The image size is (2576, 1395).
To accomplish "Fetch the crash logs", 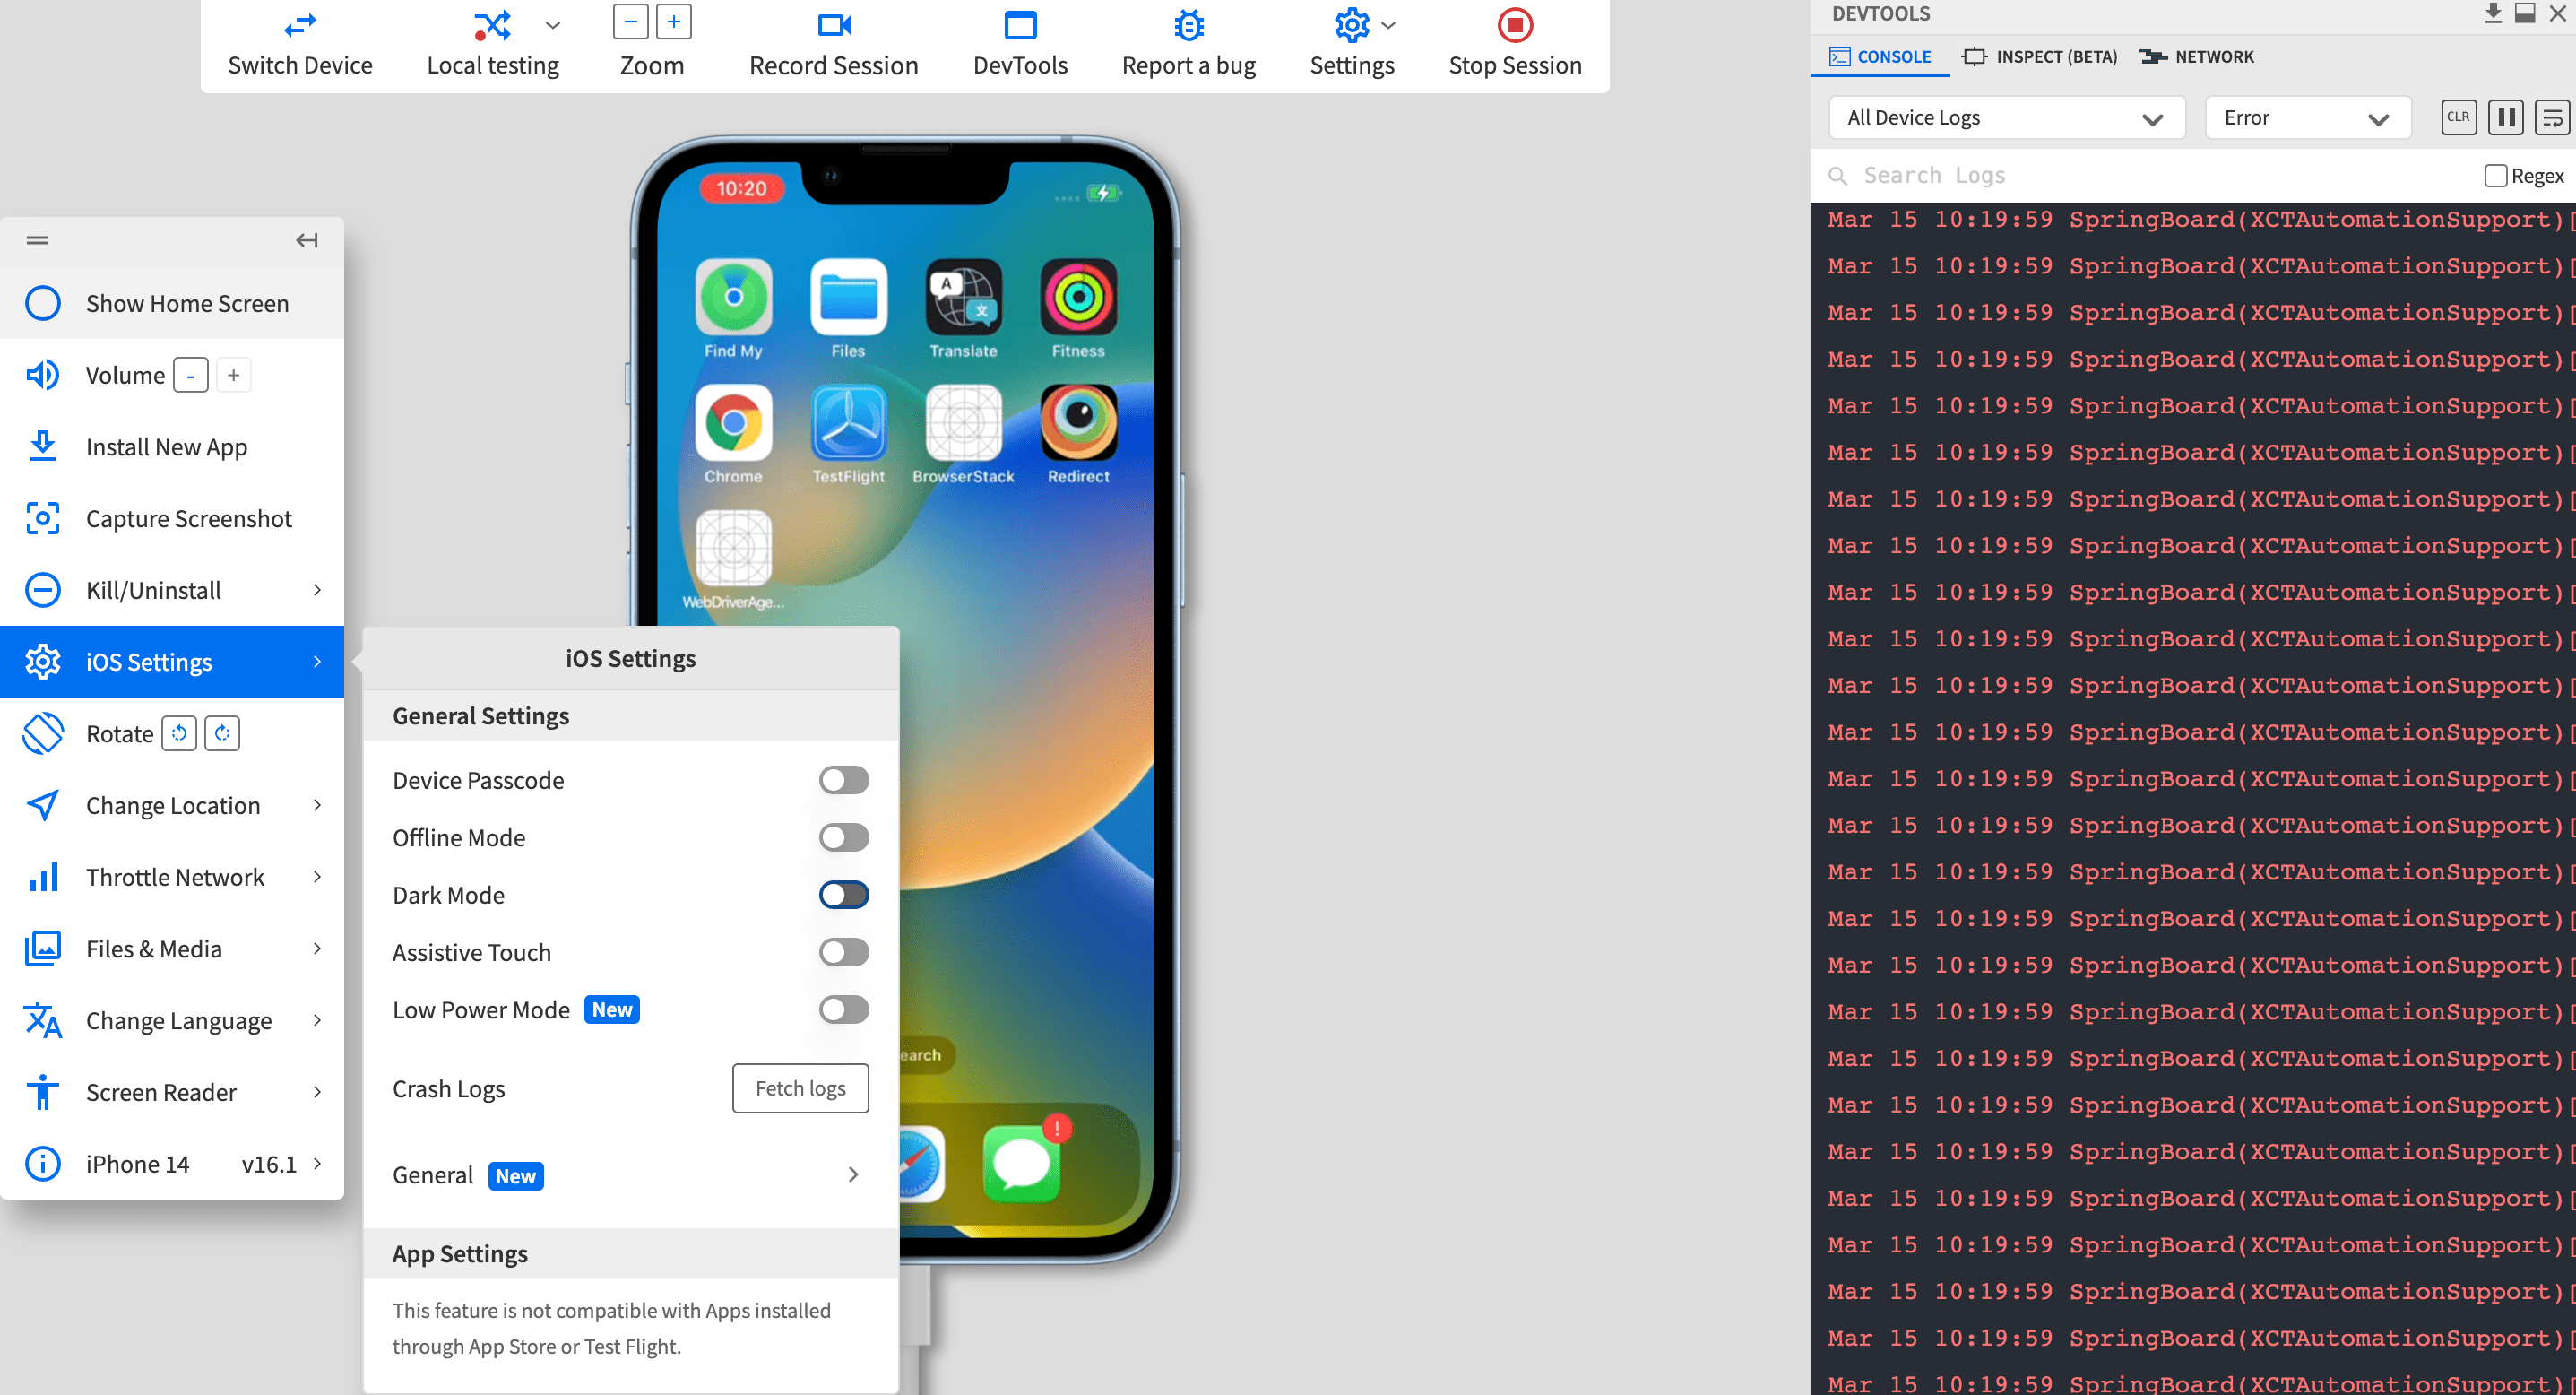I will pos(799,1088).
